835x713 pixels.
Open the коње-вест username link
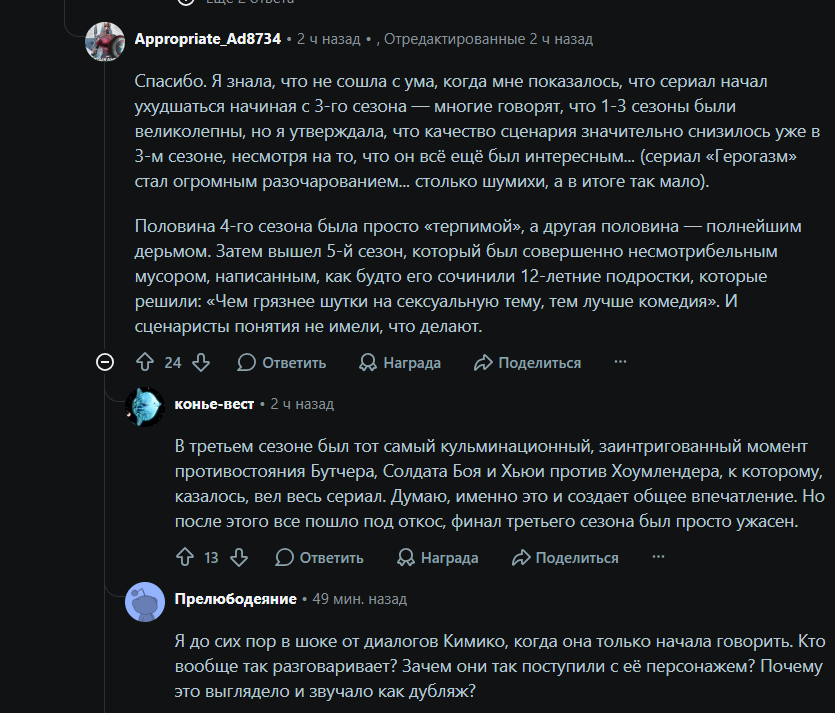click(214, 404)
